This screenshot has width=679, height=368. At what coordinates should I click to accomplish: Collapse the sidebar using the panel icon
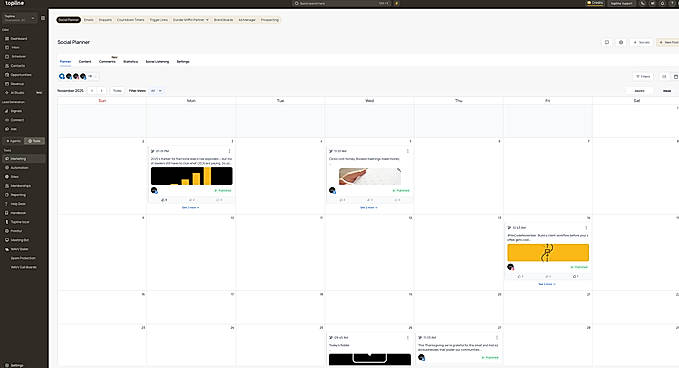coord(43,18)
